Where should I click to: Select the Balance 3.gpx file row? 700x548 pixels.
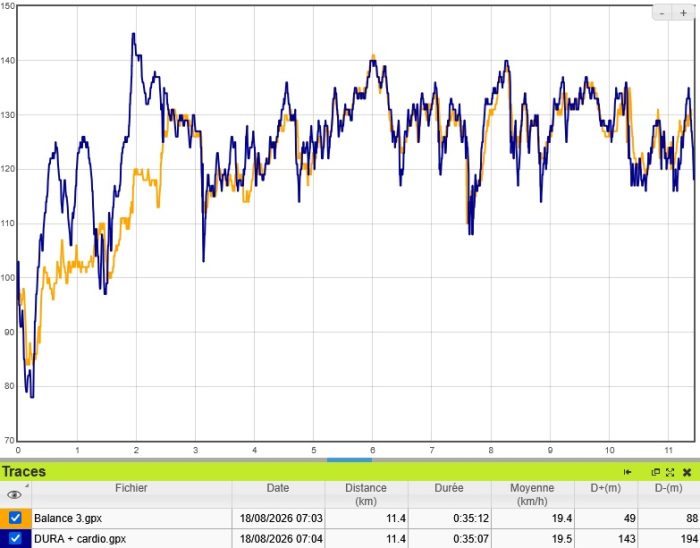(350, 518)
